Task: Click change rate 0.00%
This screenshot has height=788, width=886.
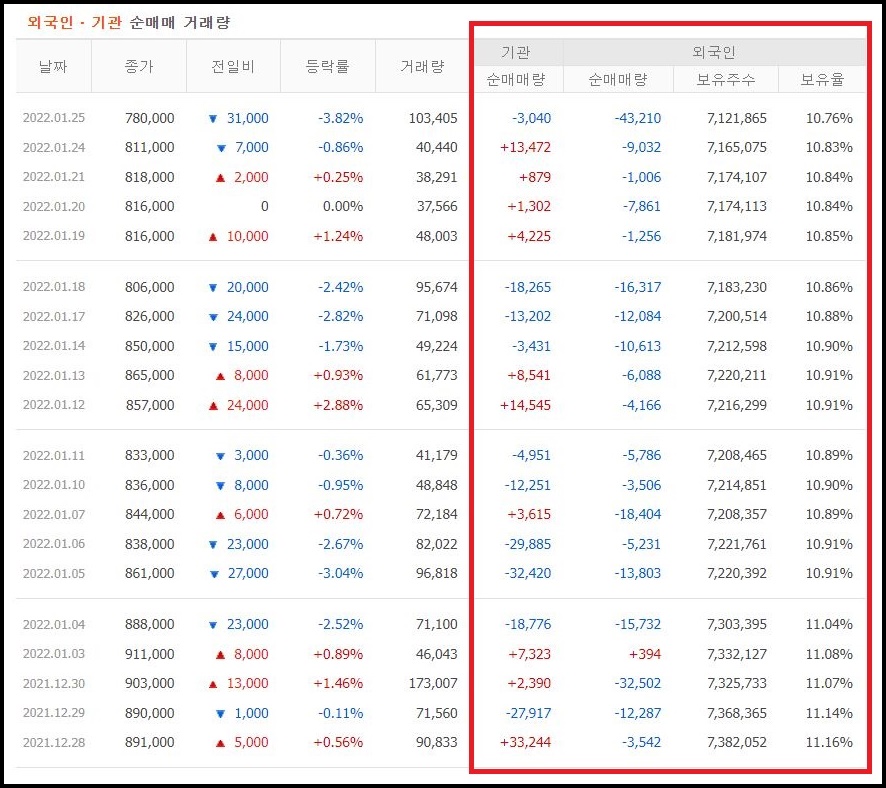Action: click(x=343, y=206)
